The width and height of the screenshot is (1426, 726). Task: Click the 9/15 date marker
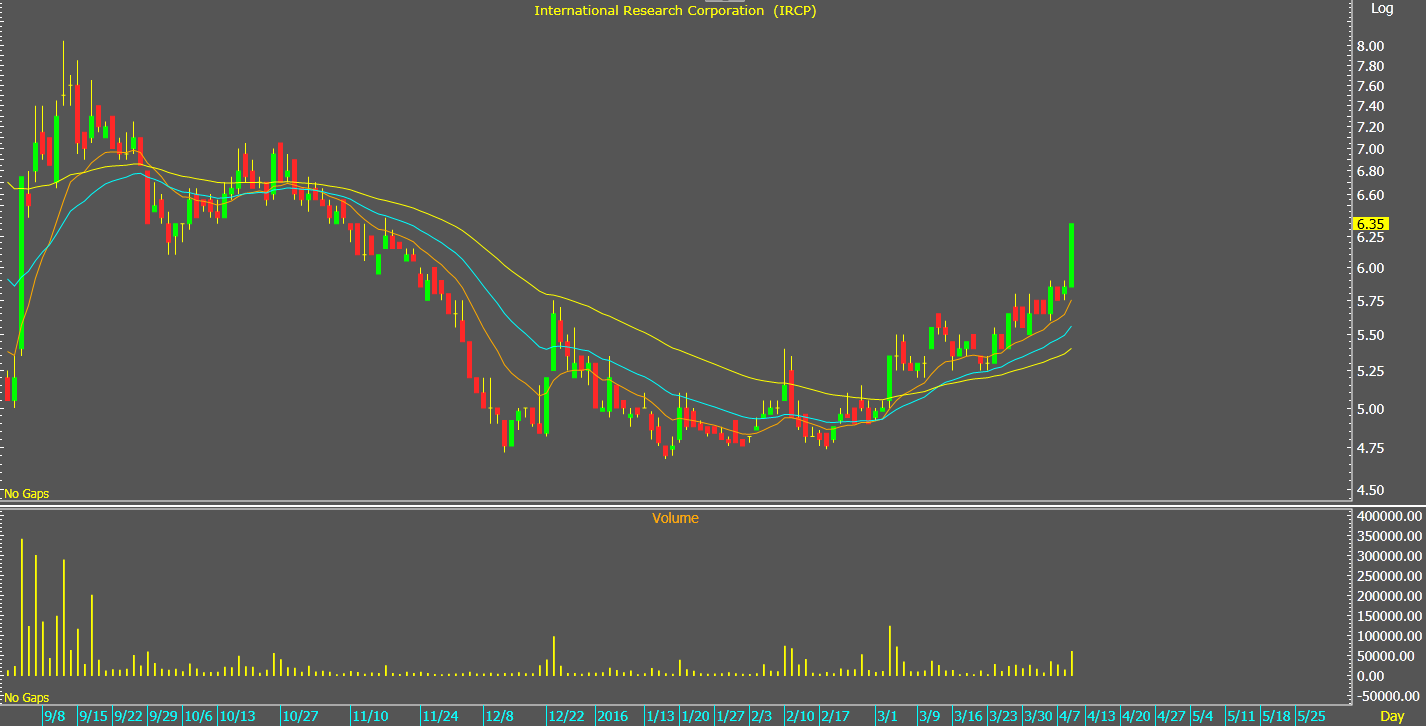pos(94,716)
